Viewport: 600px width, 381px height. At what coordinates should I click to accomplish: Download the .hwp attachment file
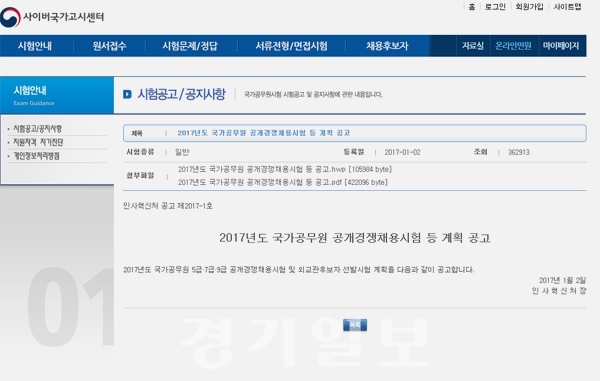tap(285, 169)
